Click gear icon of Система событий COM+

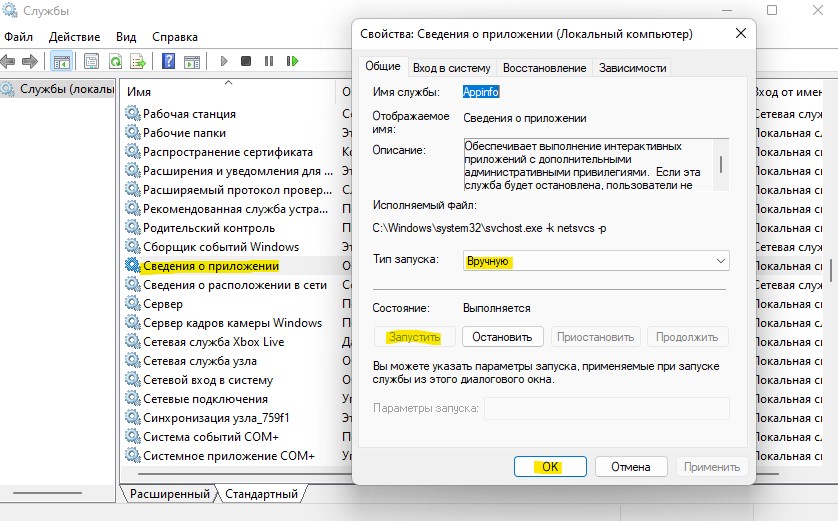pos(133,436)
